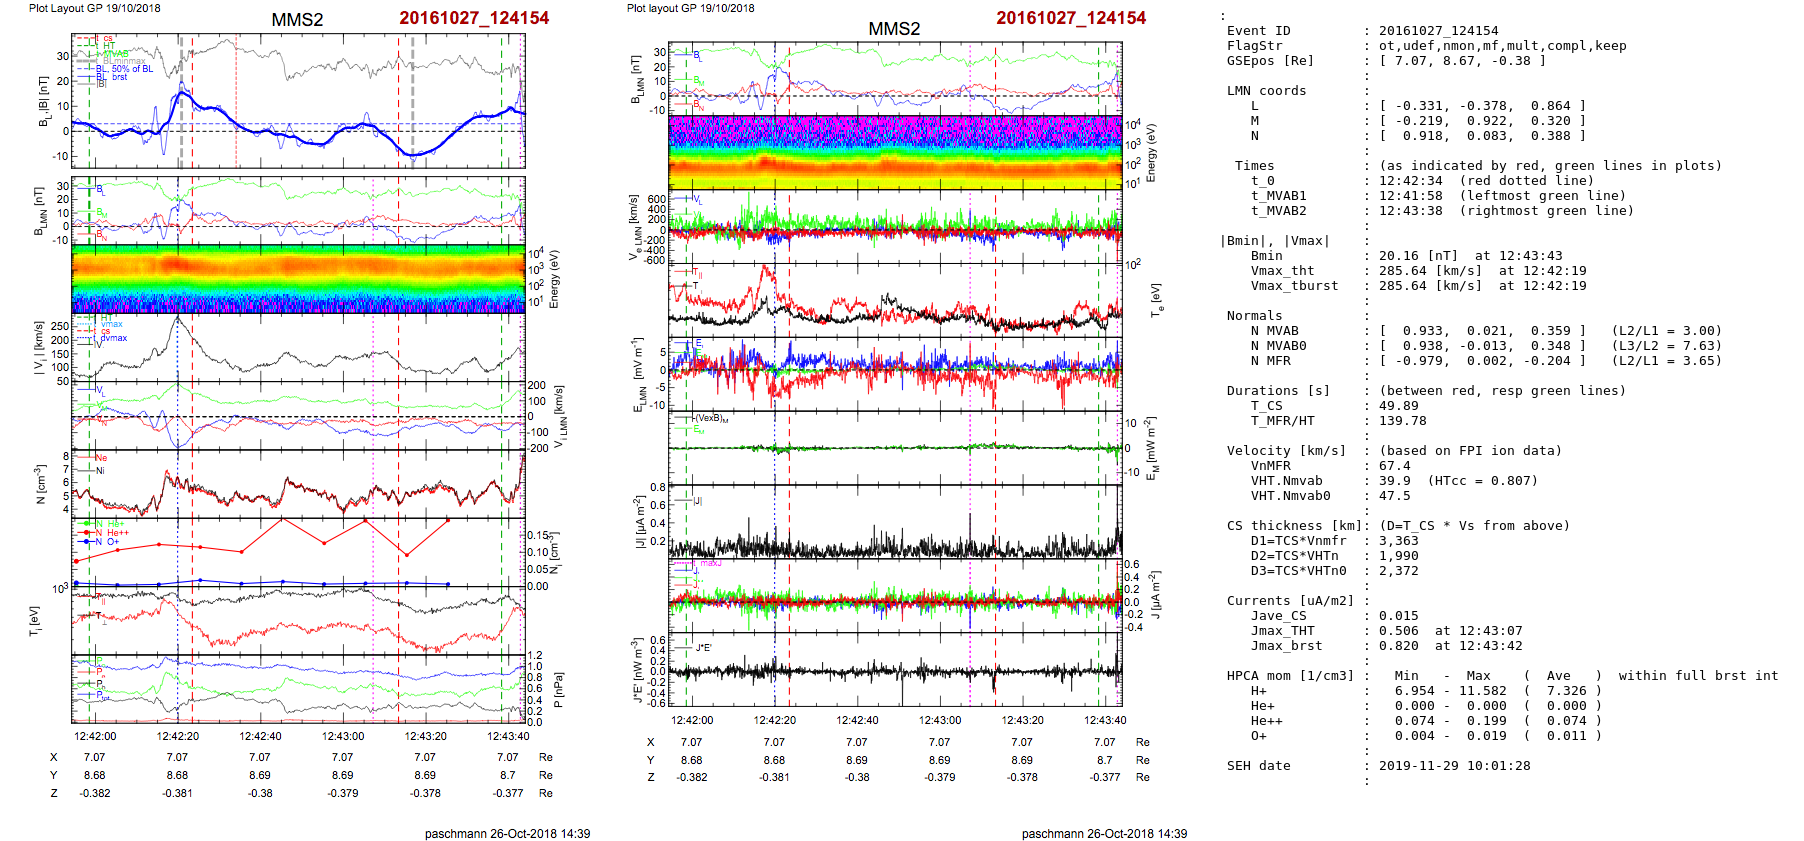Click paschmann footer text below right plot

click(1104, 833)
